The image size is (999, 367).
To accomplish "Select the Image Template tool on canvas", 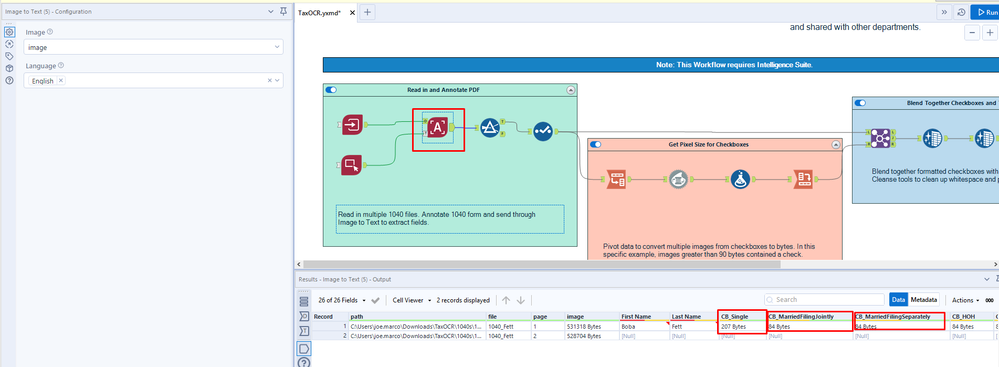I will (x=352, y=165).
